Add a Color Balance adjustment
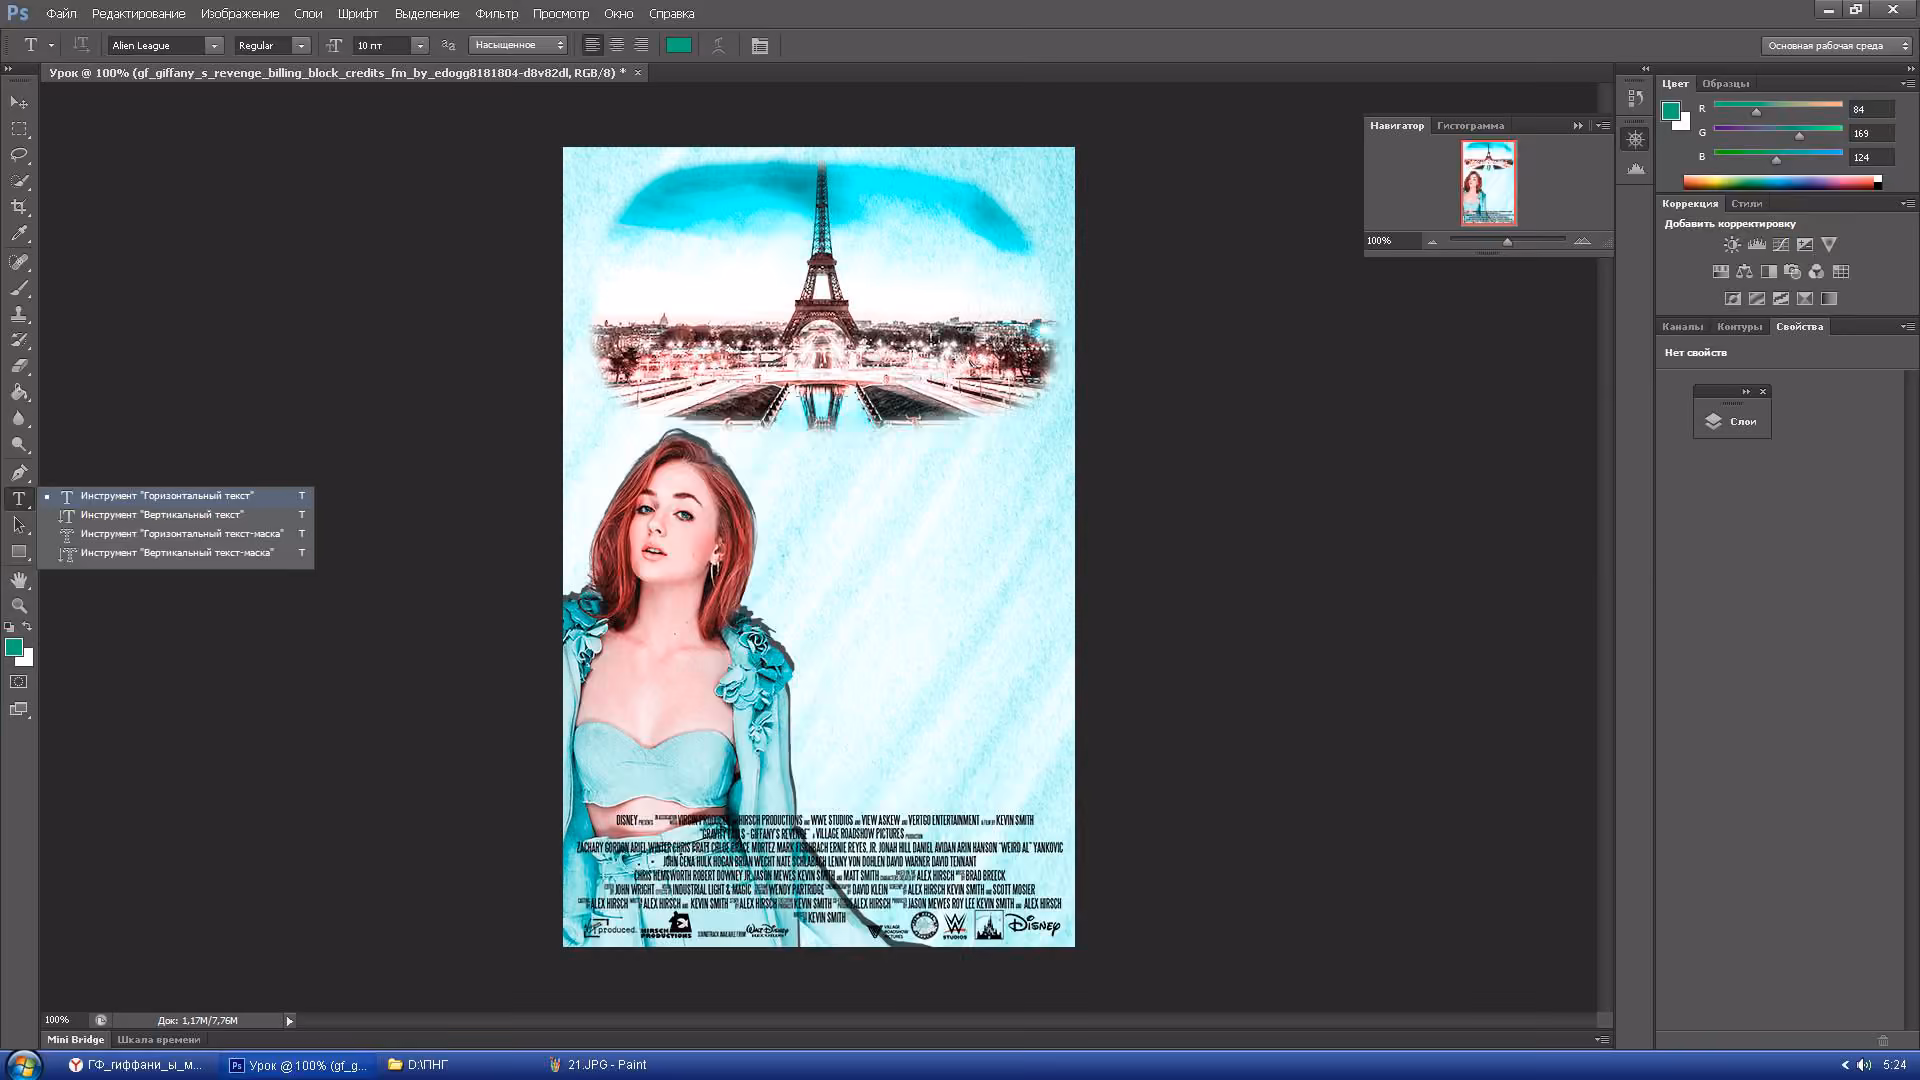Screen dimensions: 1920x1080 (x=1744, y=272)
